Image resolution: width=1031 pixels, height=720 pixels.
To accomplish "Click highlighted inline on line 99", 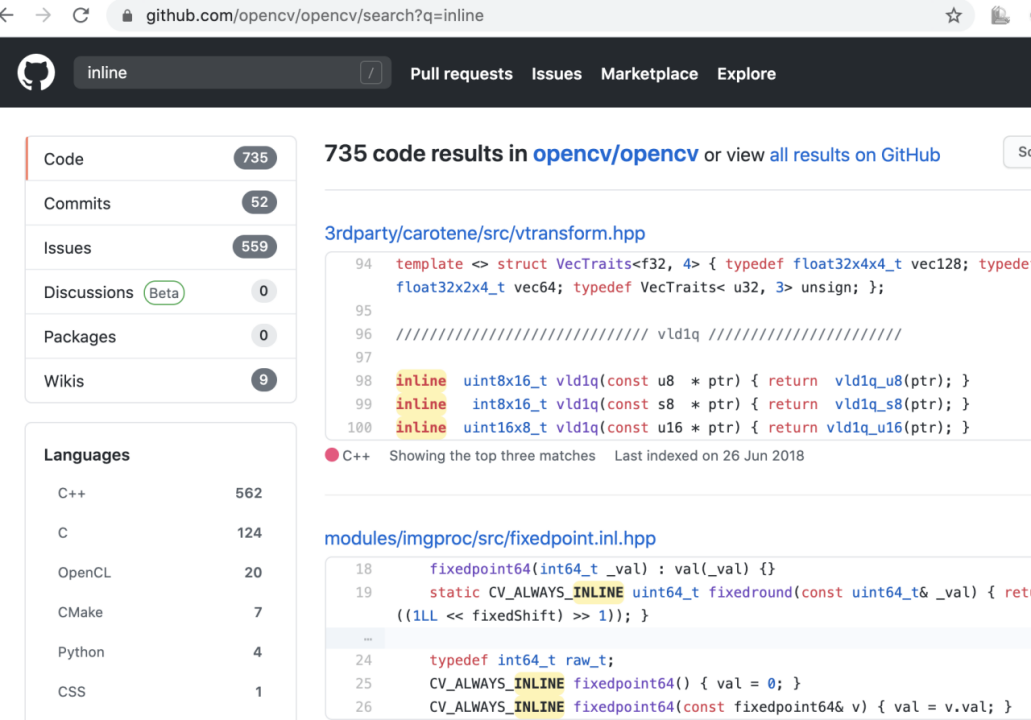I will 421,404.
